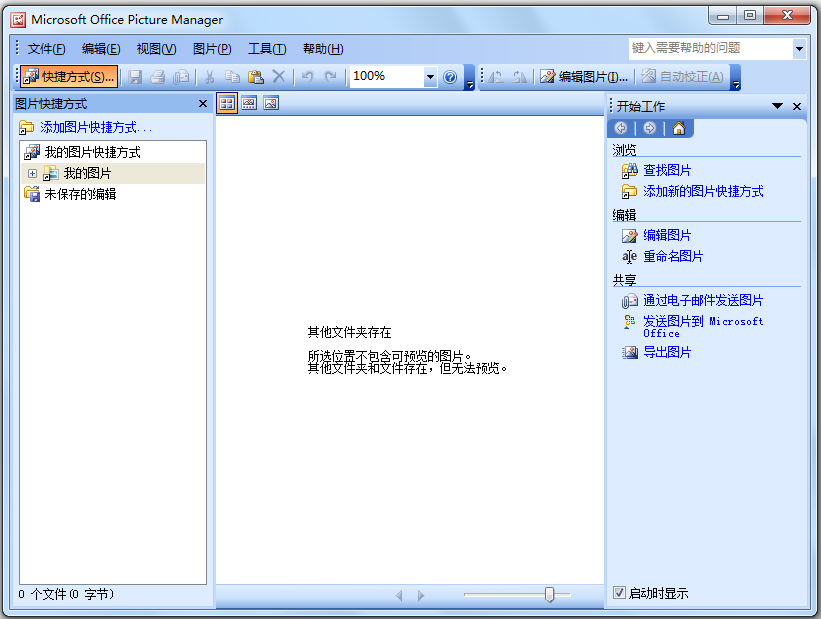
Task: Click 通过电子邮件发送图片 link
Action: point(703,300)
